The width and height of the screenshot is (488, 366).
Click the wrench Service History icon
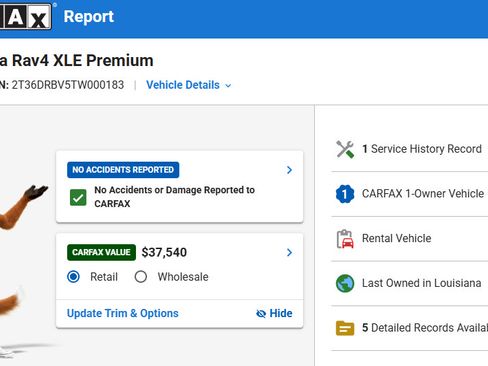click(x=345, y=149)
